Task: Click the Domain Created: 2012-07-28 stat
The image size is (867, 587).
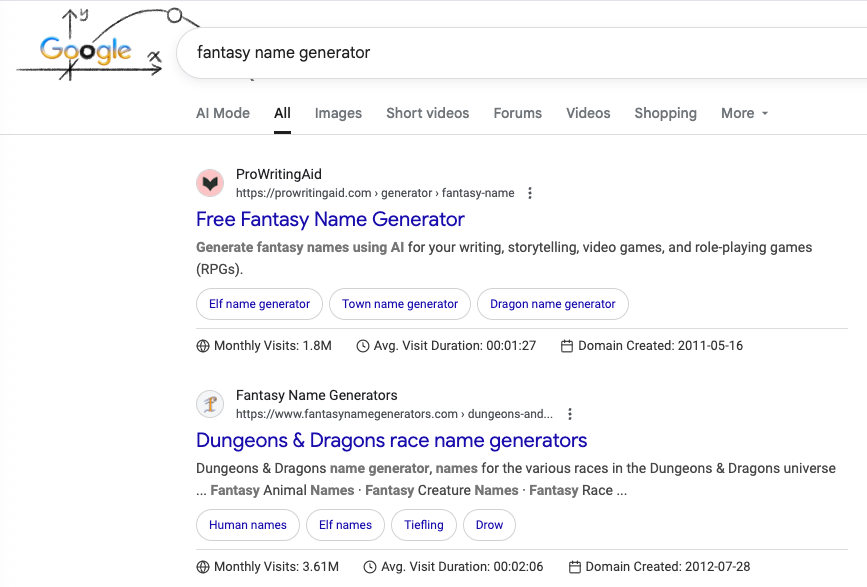Action: [659, 567]
